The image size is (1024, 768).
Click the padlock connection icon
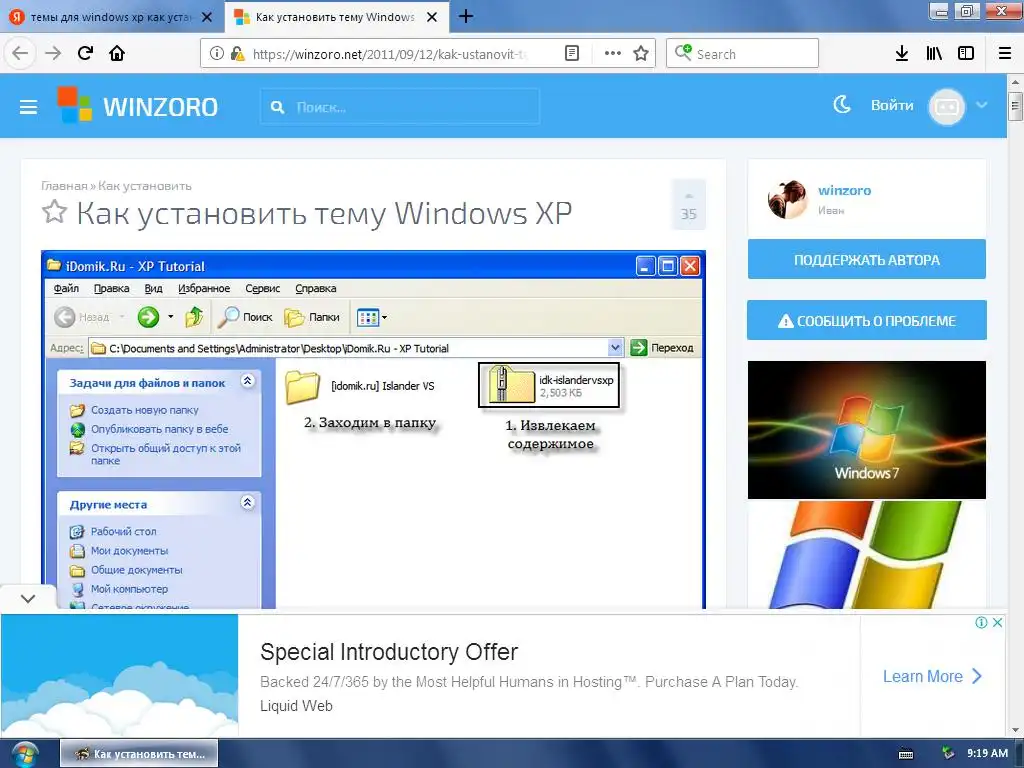click(x=237, y=54)
